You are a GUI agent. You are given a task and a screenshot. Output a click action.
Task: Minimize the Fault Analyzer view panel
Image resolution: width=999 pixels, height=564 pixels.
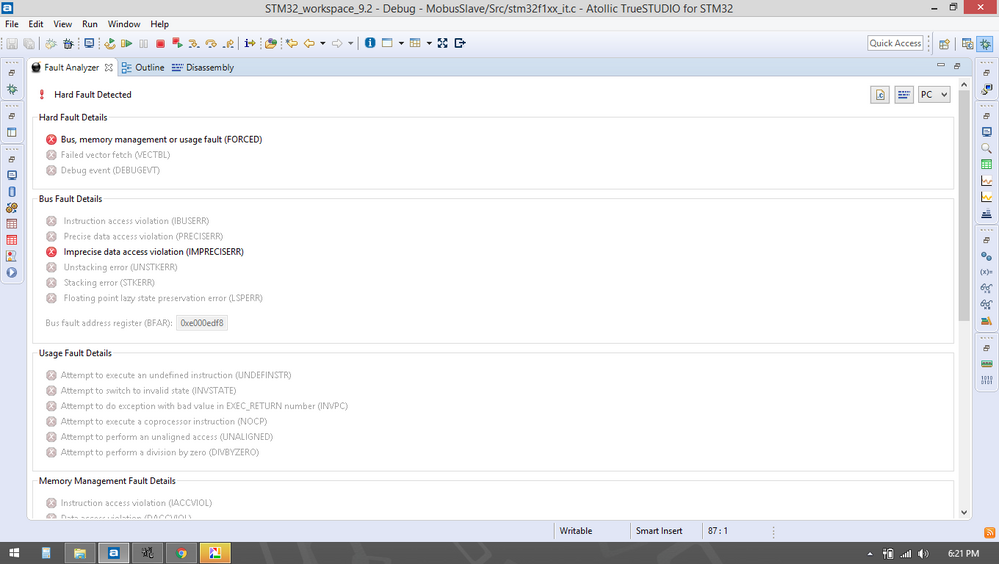(x=941, y=65)
